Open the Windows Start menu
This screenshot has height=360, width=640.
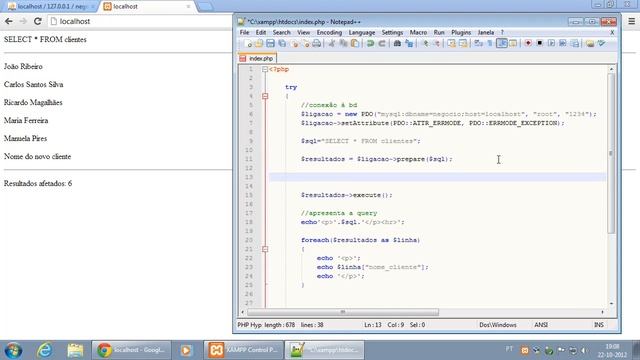click(x=13, y=350)
